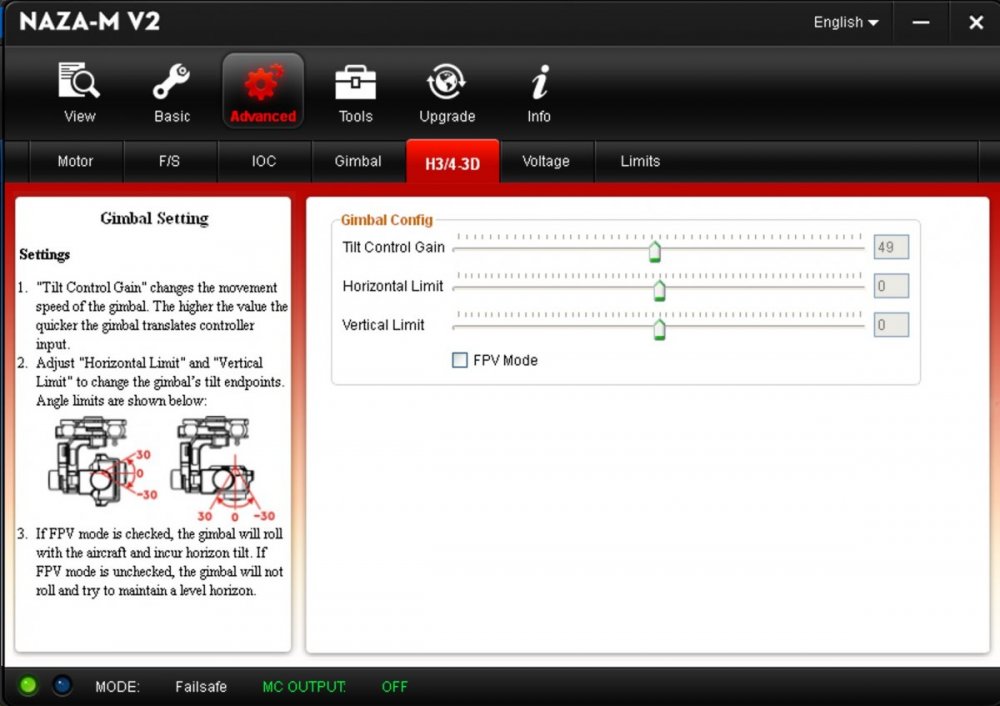The height and width of the screenshot is (706, 1000).
Task: Click the Vertical Limit value field
Action: click(891, 325)
